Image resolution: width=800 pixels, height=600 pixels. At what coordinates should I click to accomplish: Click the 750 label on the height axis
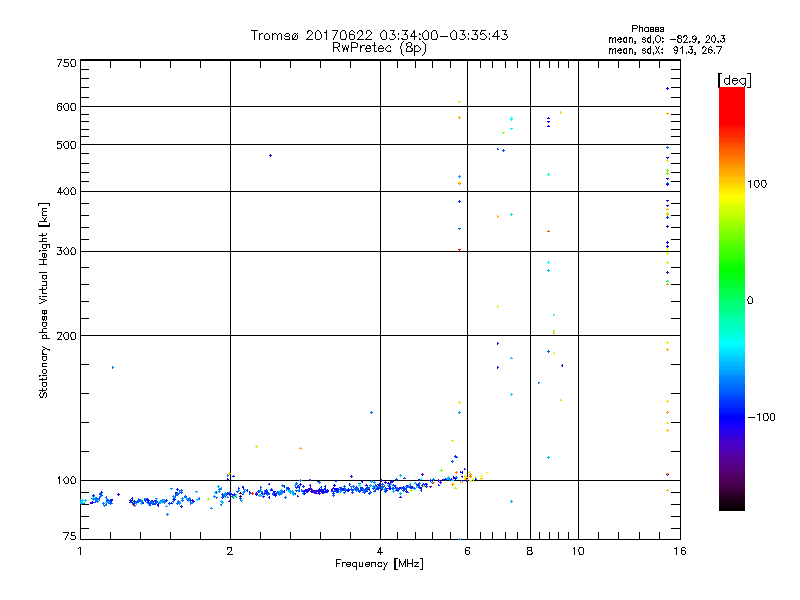click(66, 63)
